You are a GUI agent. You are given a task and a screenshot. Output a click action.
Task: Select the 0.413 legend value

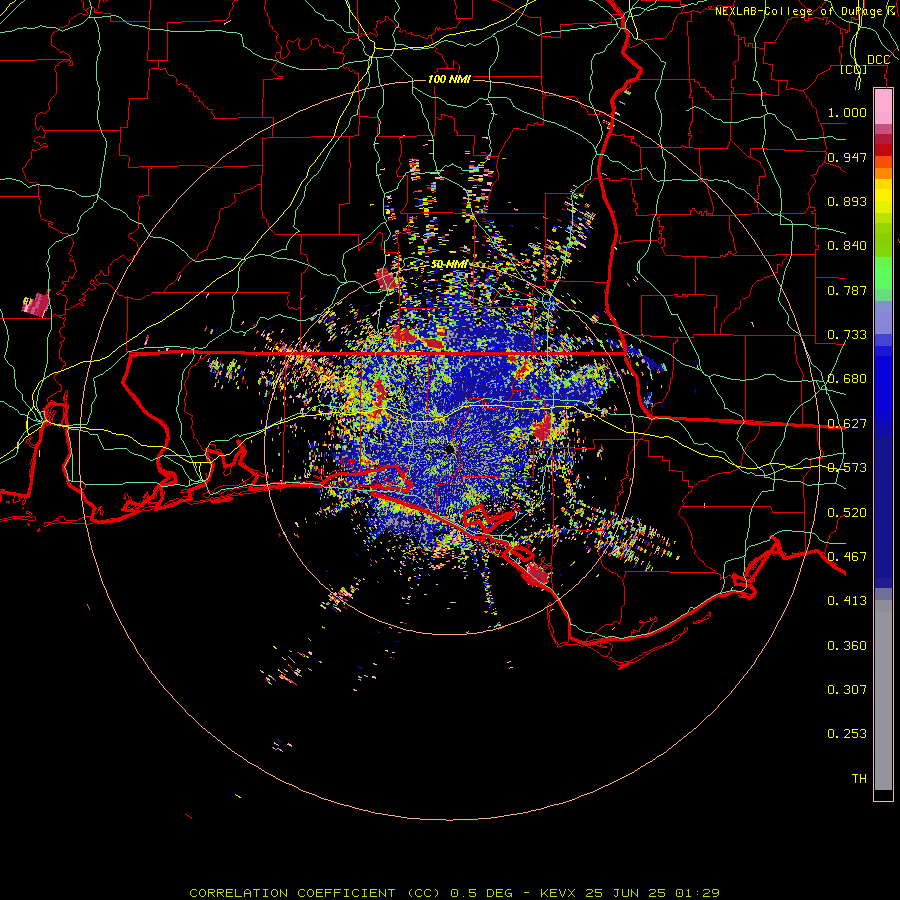click(x=847, y=601)
